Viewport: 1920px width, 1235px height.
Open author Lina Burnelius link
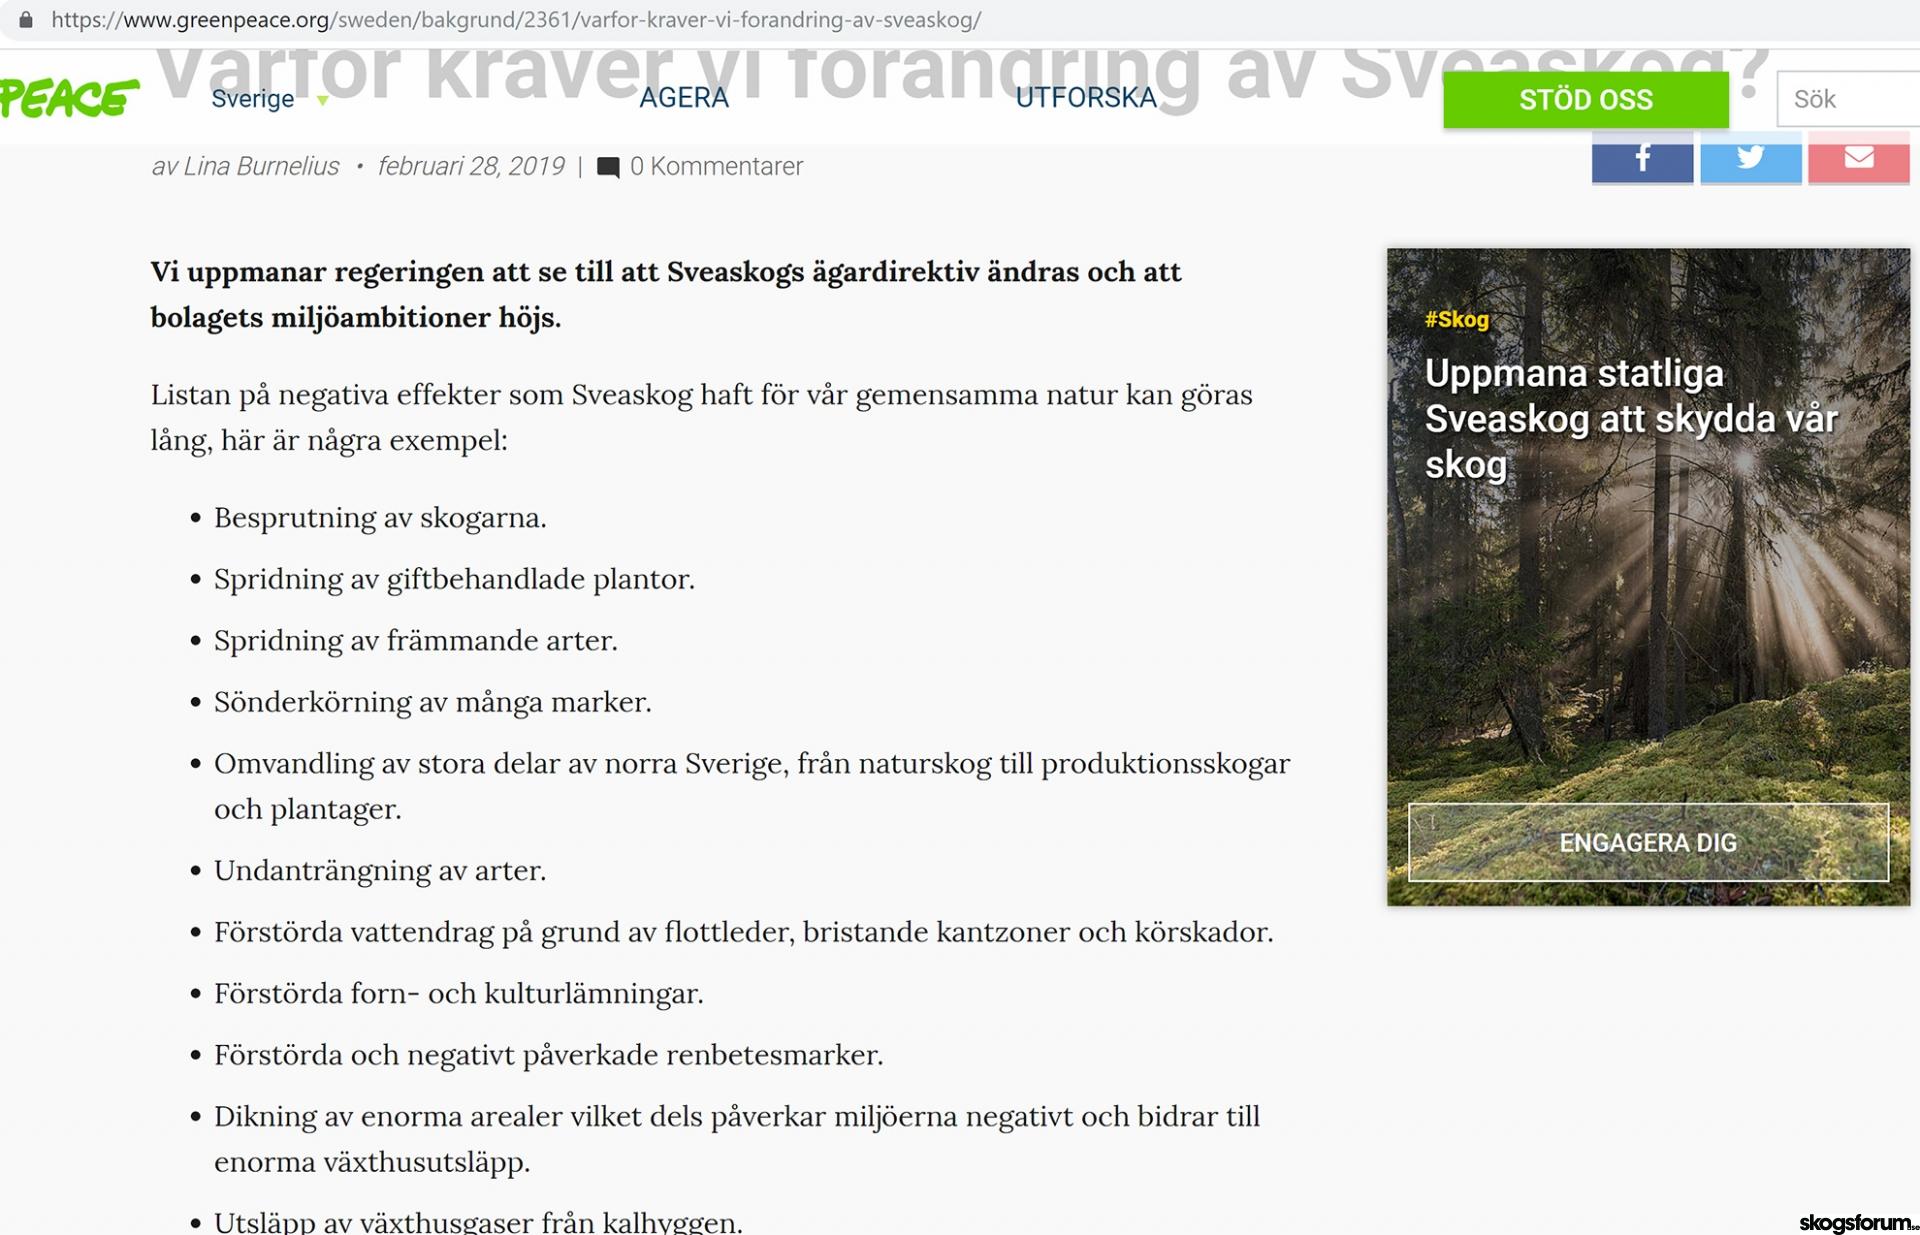[260, 166]
